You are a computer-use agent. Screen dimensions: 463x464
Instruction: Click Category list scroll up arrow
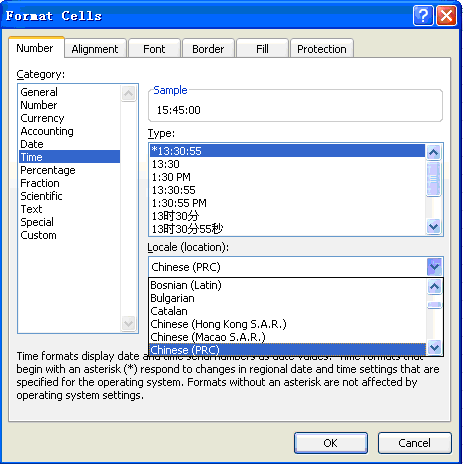point(129,93)
